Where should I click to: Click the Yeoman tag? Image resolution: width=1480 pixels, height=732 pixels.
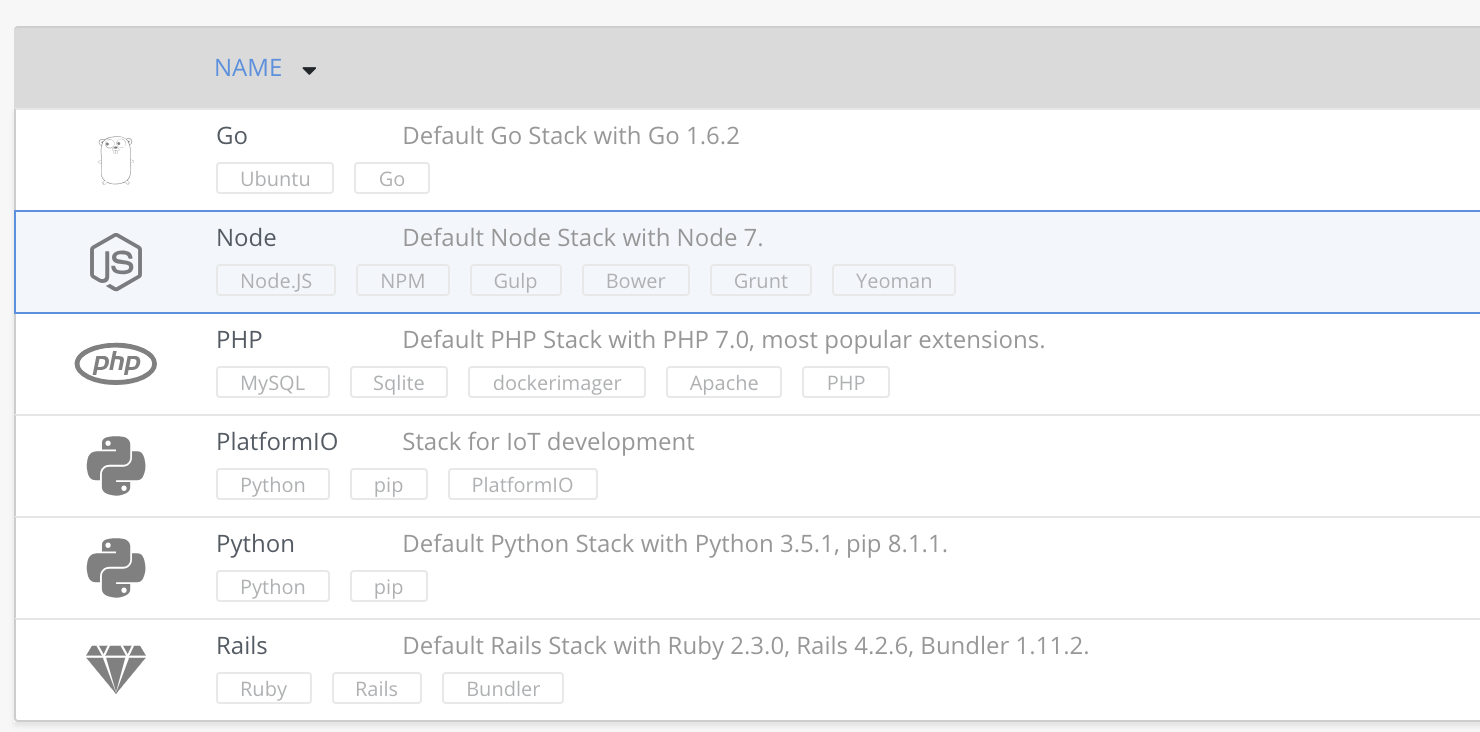[894, 281]
